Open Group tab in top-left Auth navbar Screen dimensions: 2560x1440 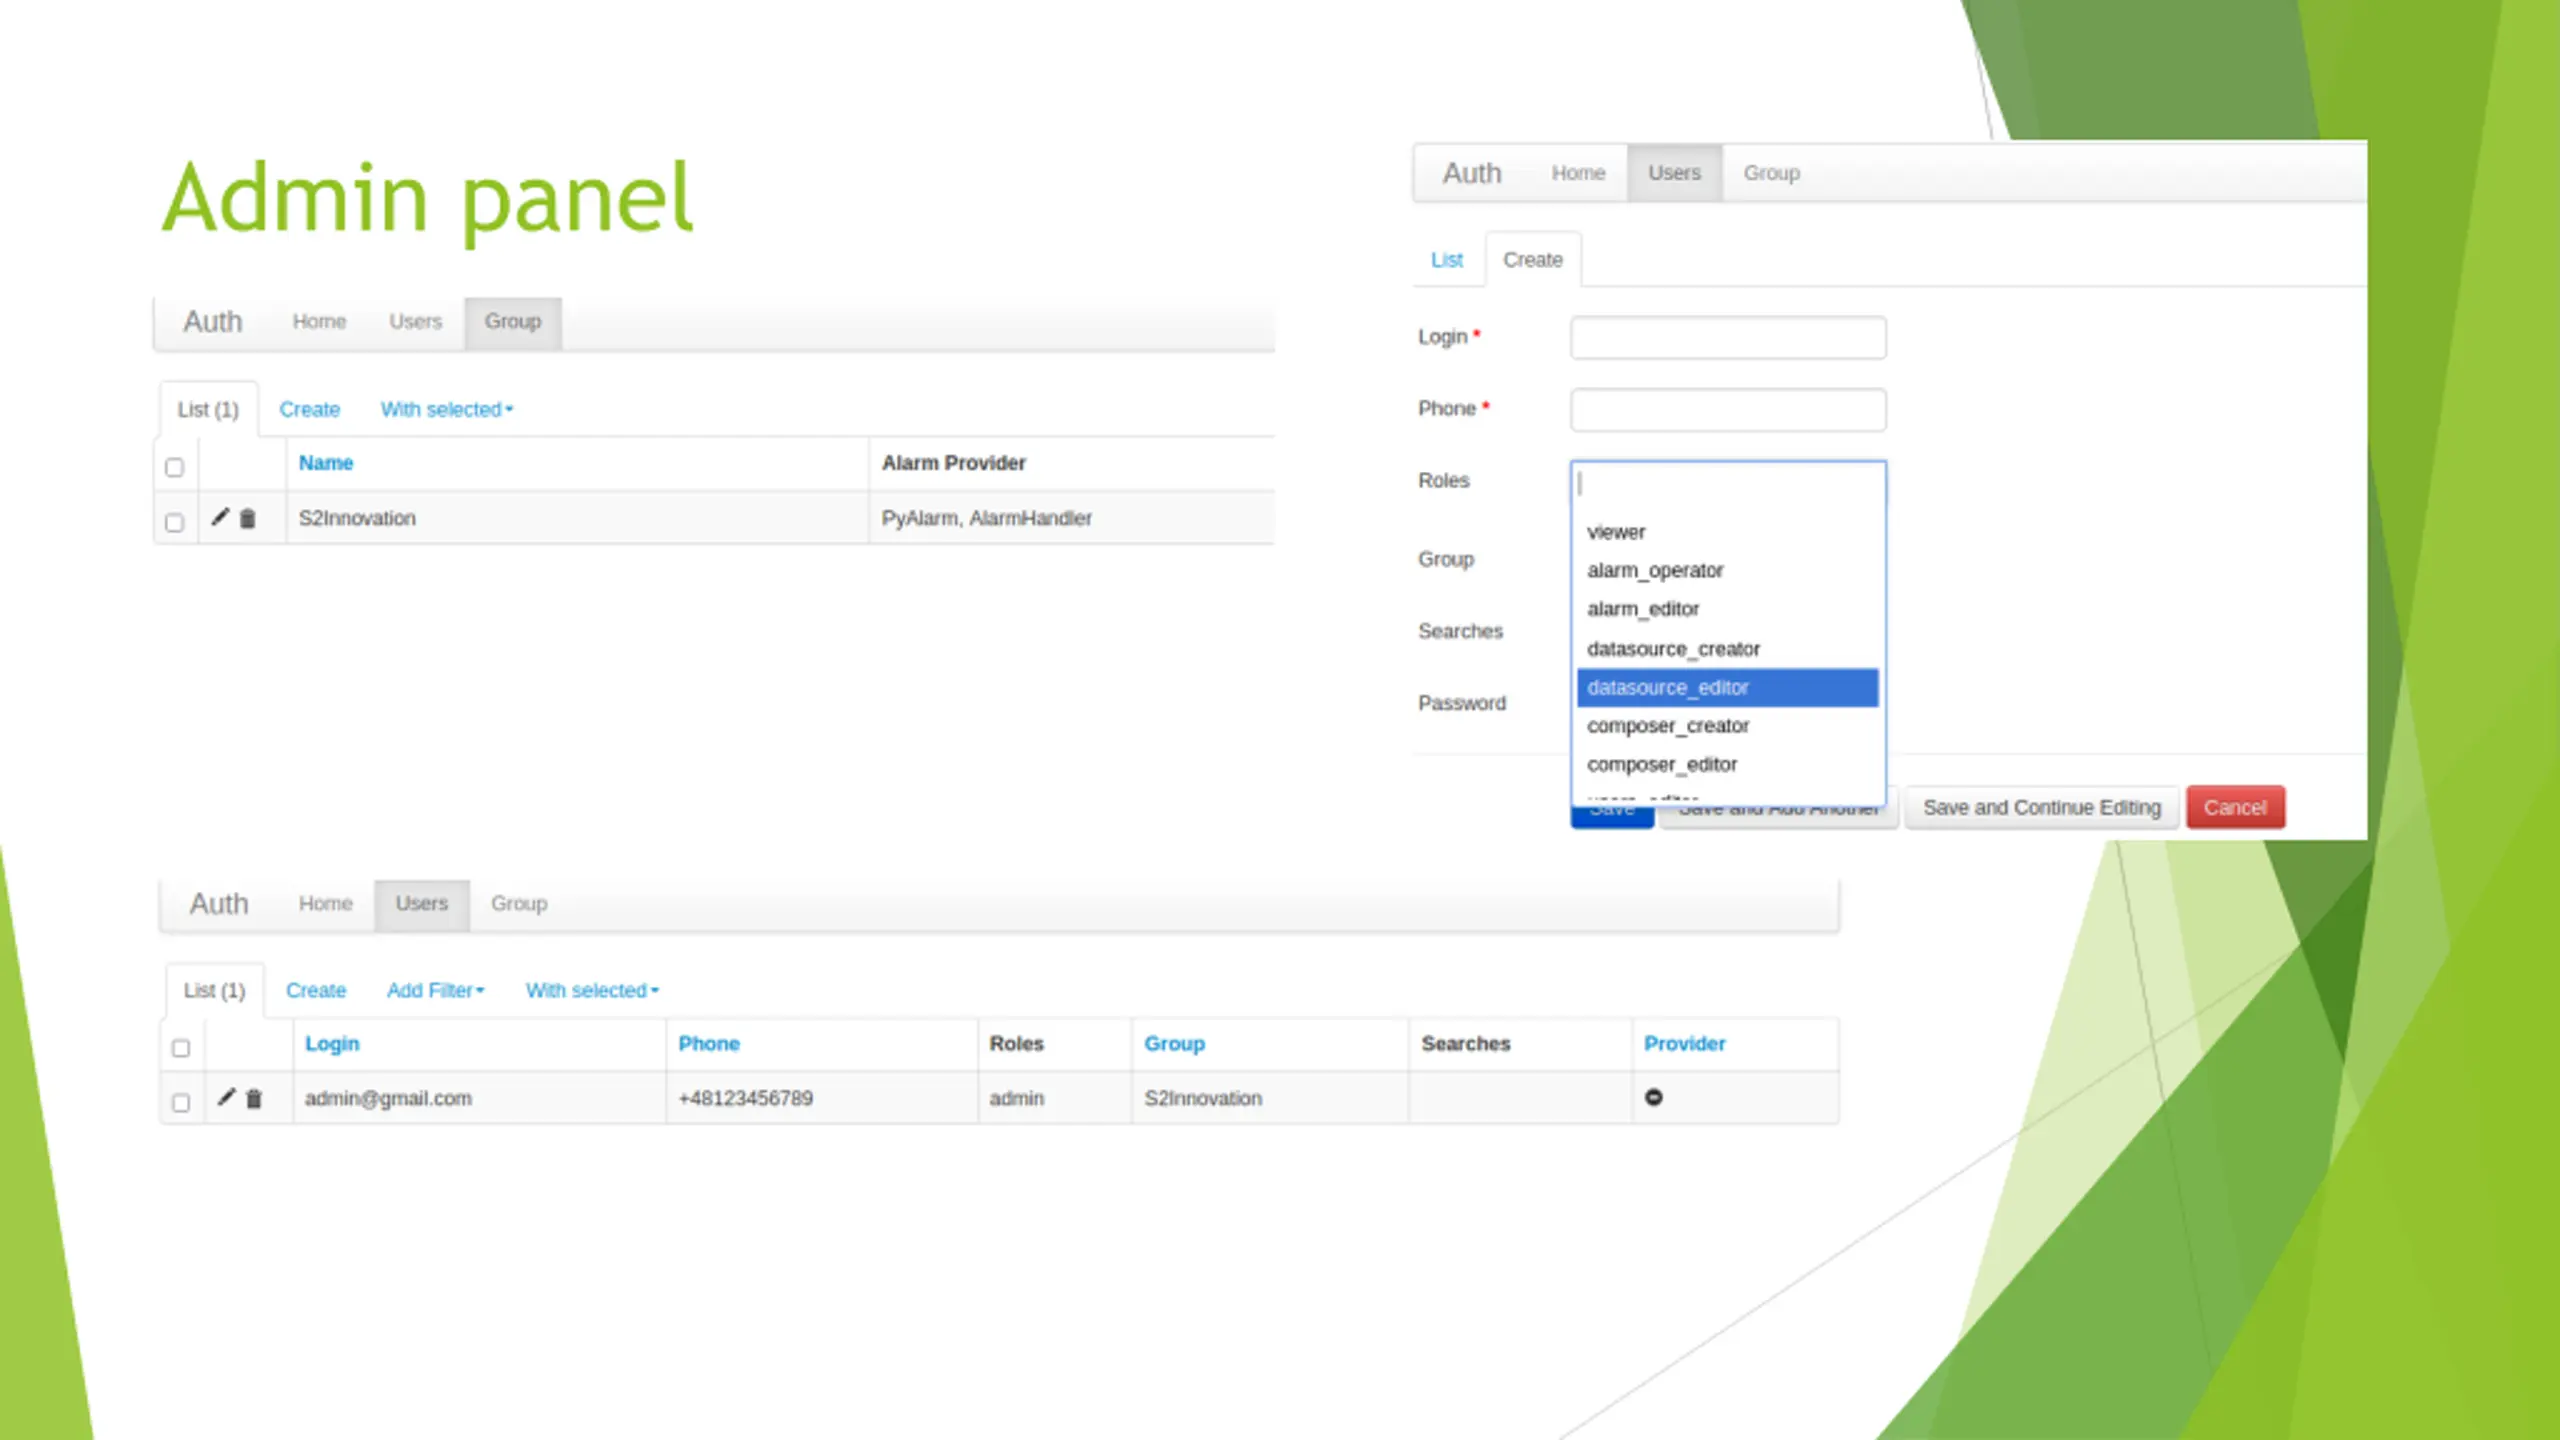[x=513, y=322]
